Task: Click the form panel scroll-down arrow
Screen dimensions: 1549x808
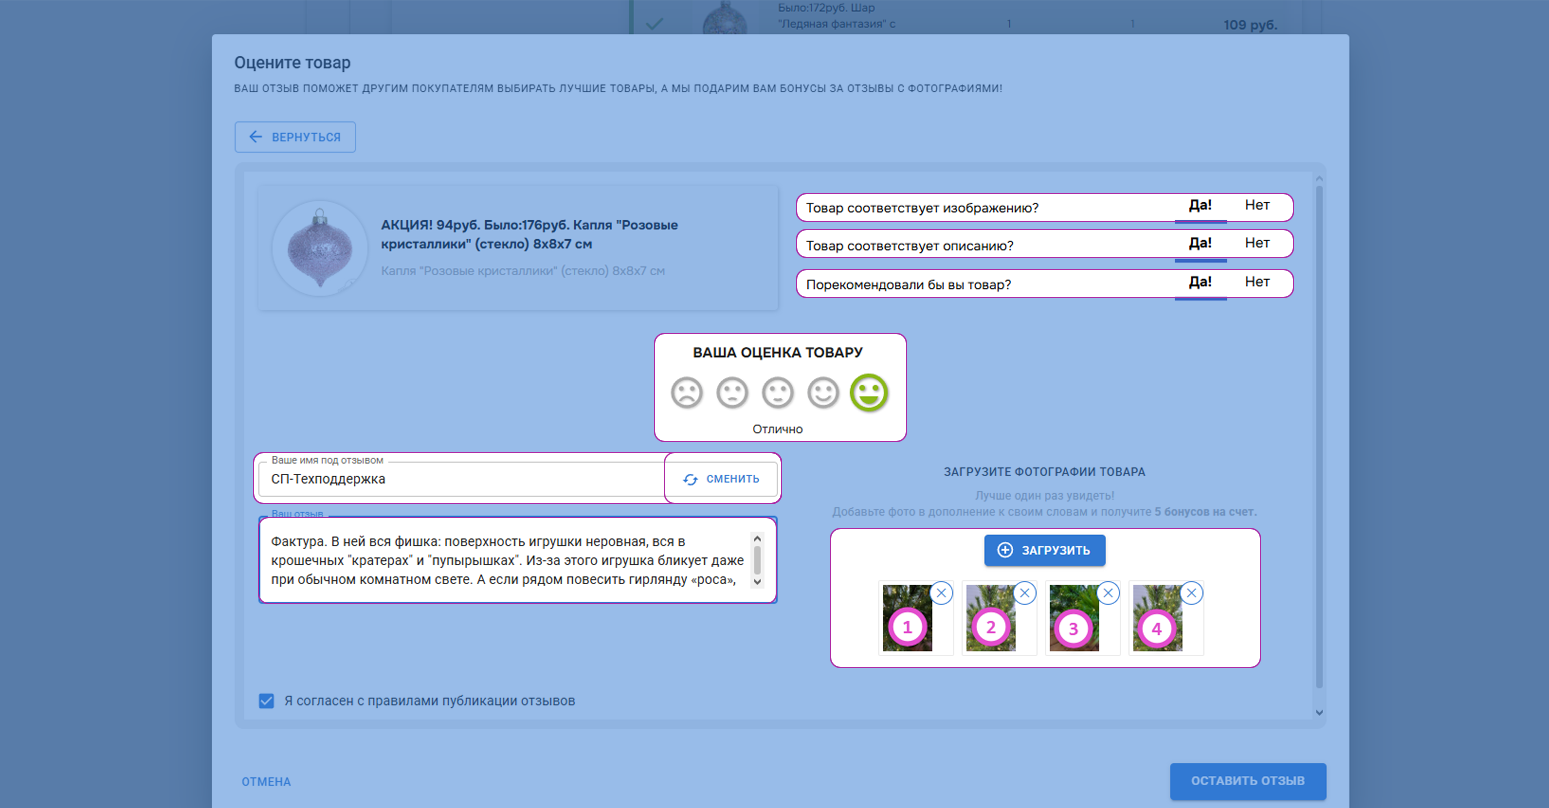Action: pos(1319,712)
